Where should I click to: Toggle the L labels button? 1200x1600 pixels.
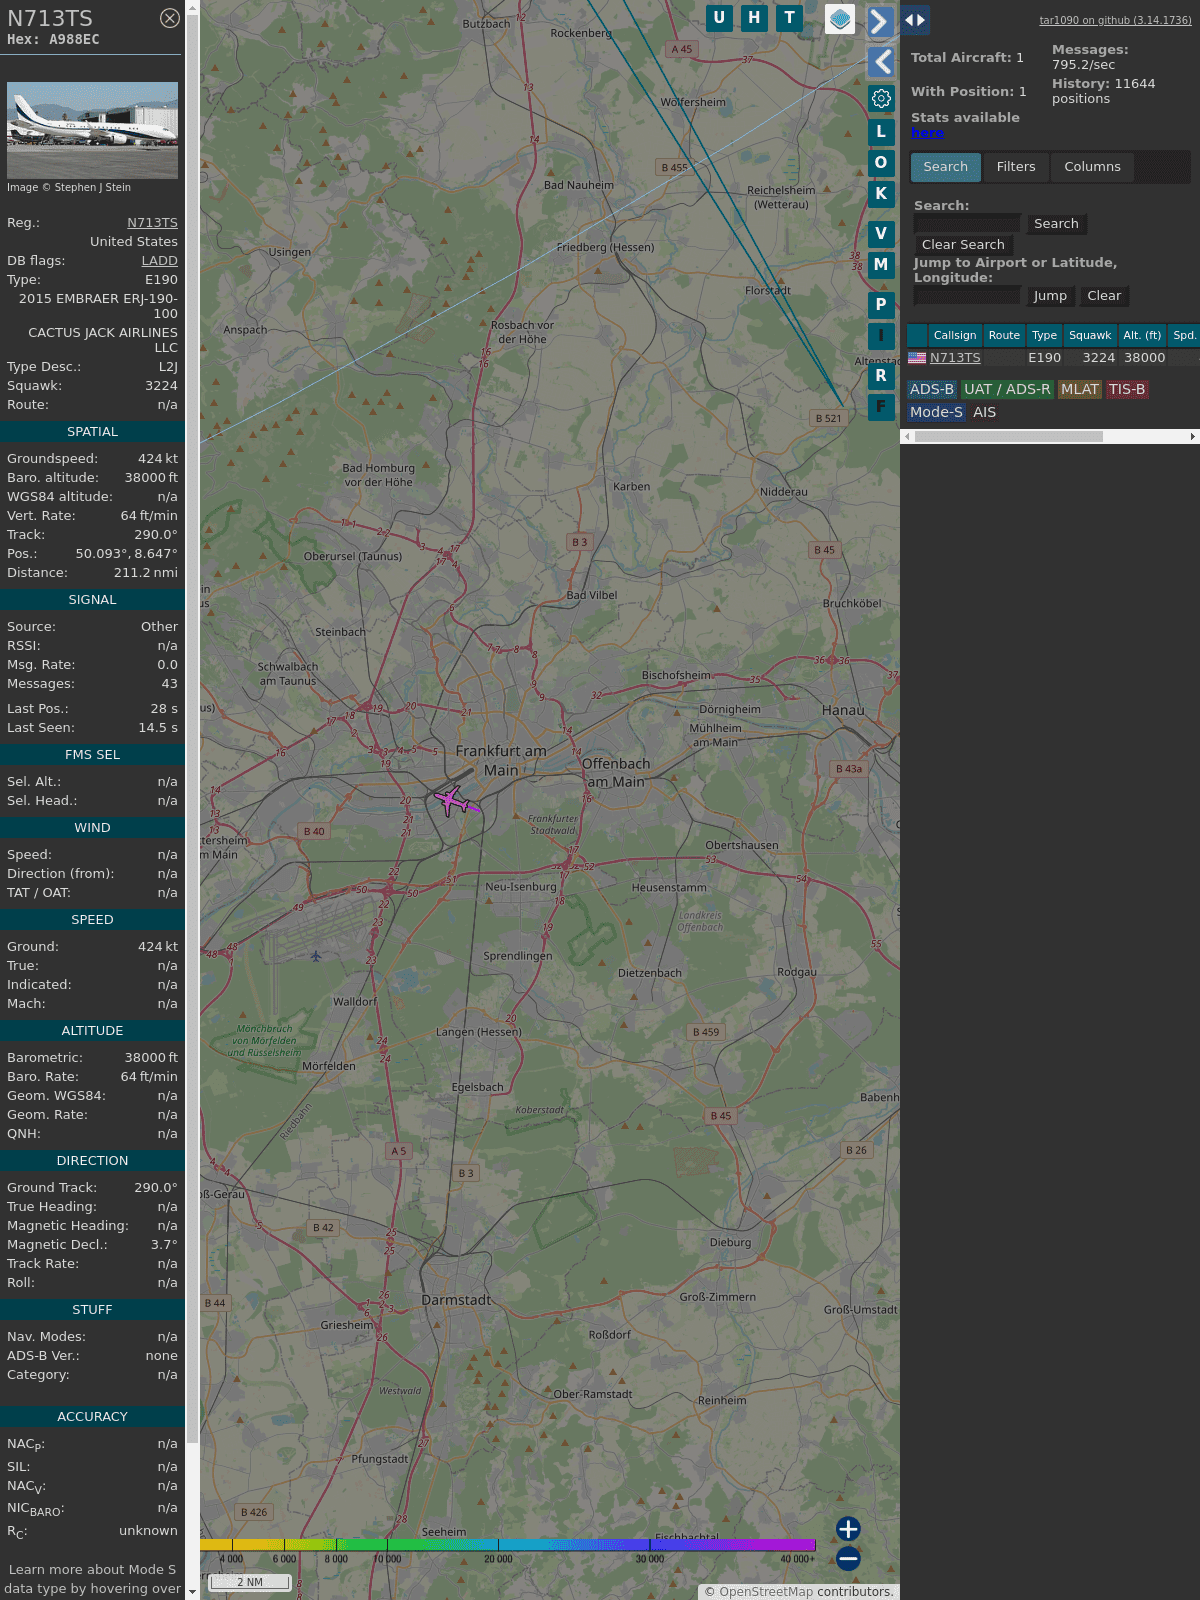click(881, 132)
